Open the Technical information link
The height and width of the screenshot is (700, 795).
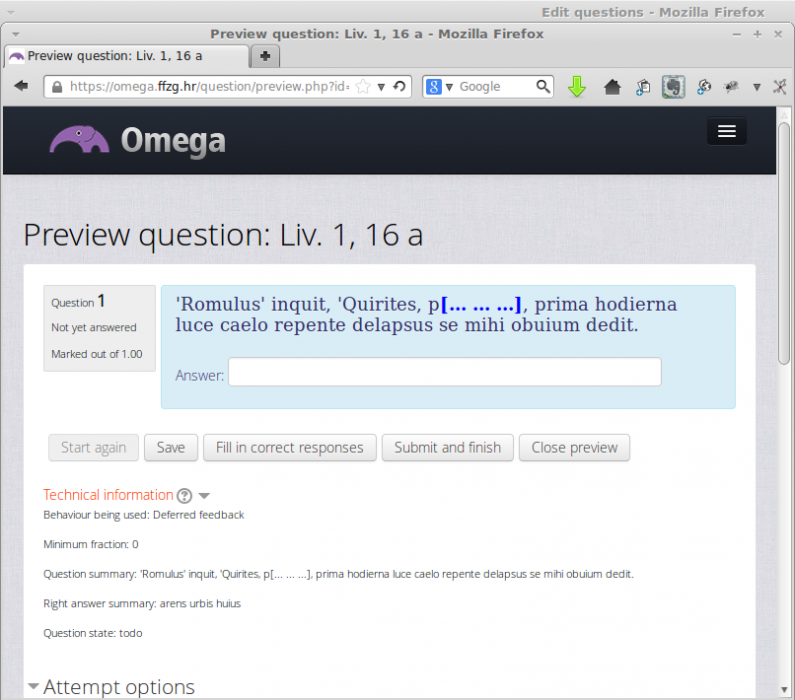(x=109, y=495)
